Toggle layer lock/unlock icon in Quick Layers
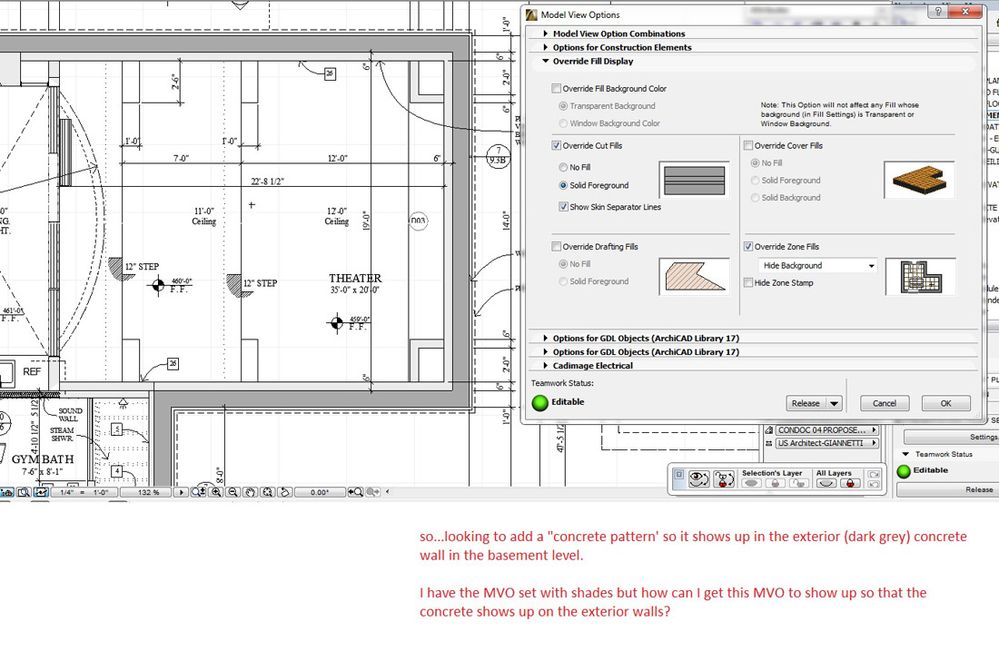This screenshot has height=650, width=999. 724,479
